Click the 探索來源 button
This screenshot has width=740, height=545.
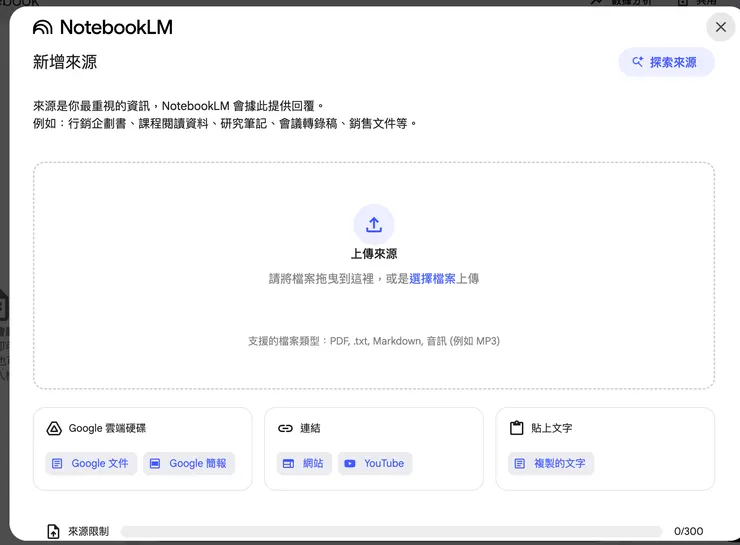pos(666,62)
